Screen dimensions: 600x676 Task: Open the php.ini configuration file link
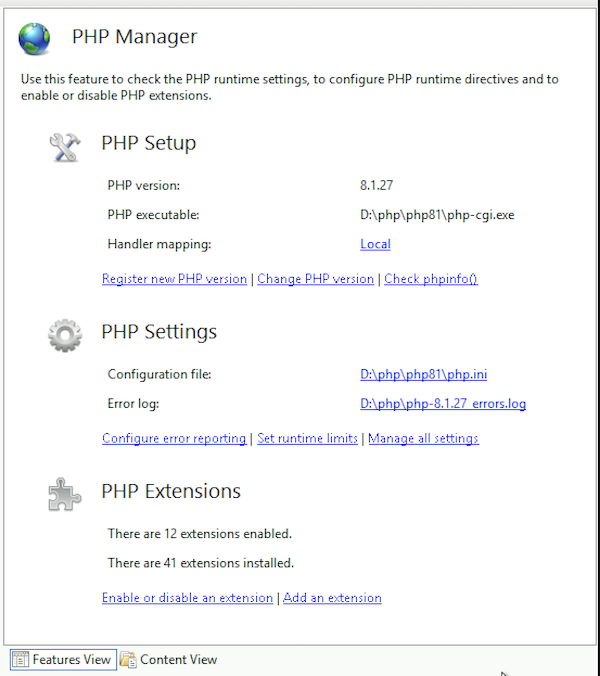(x=424, y=375)
